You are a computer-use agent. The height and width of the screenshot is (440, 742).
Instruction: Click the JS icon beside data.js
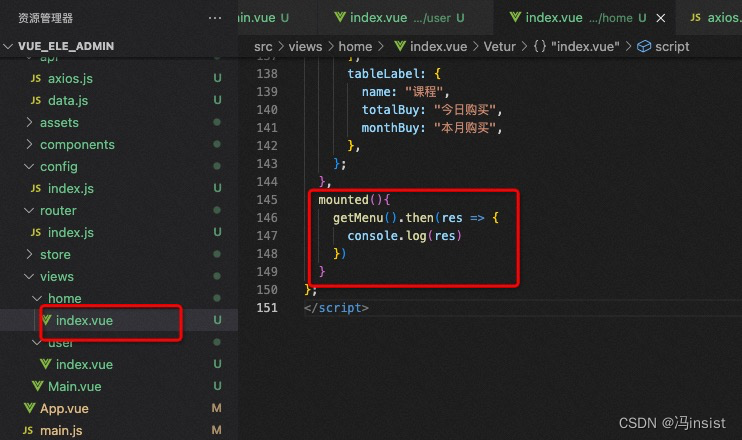(36, 100)
